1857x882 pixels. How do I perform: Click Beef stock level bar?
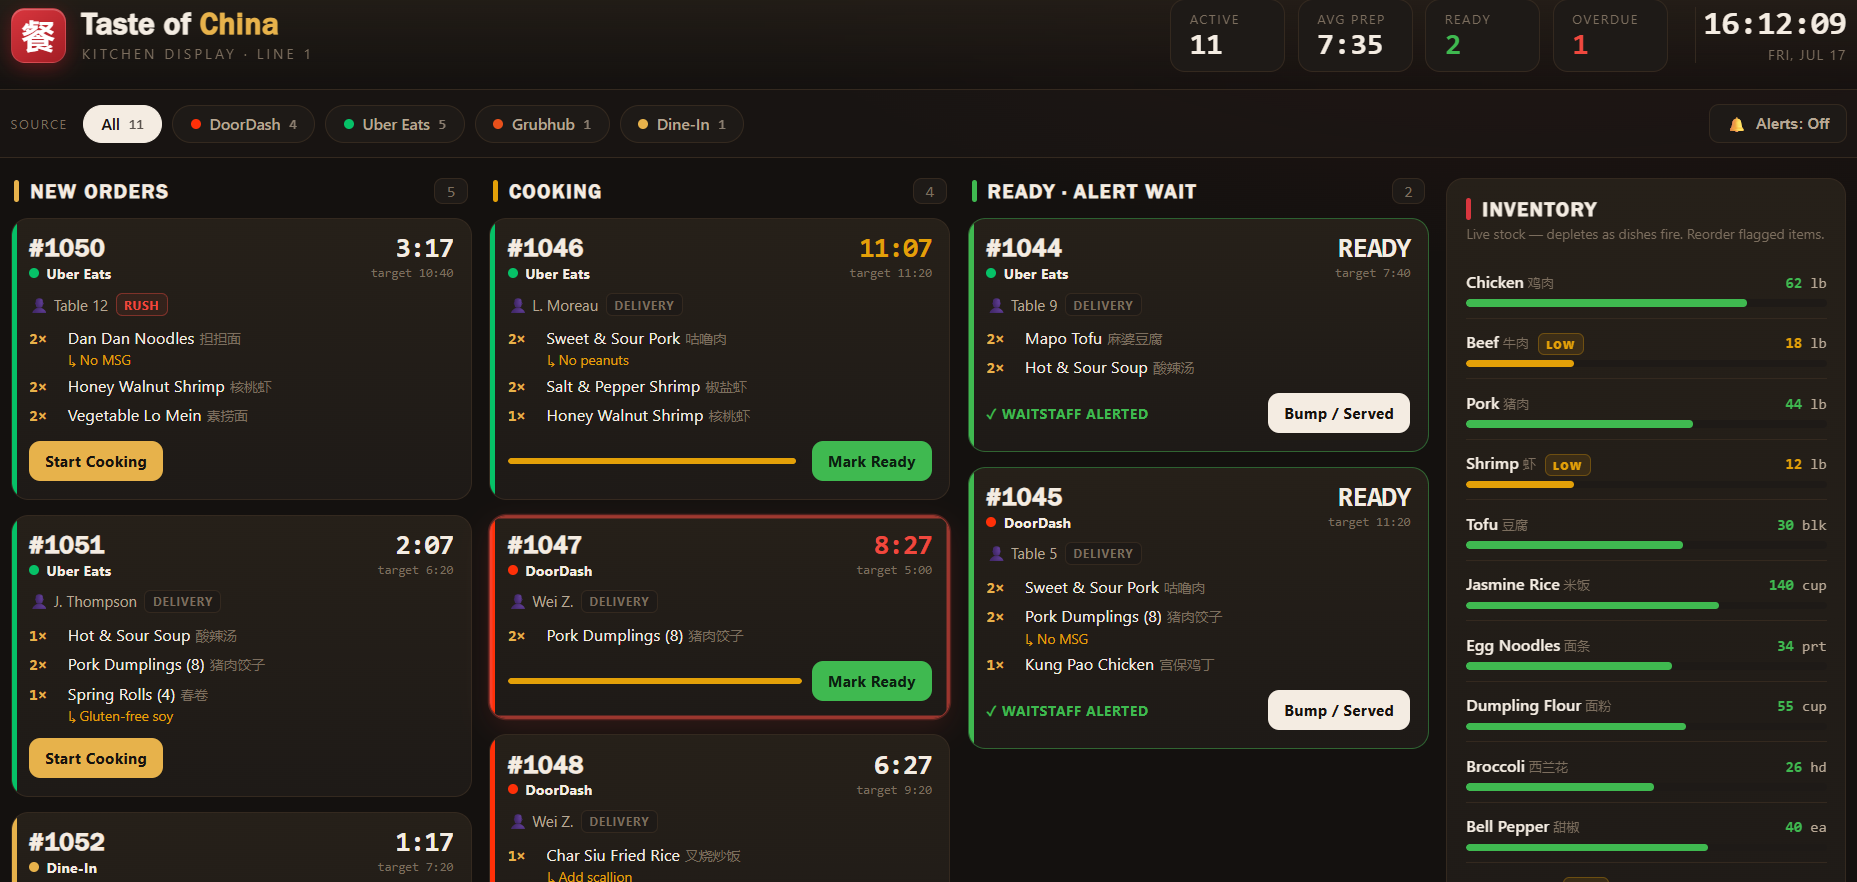1646,364
